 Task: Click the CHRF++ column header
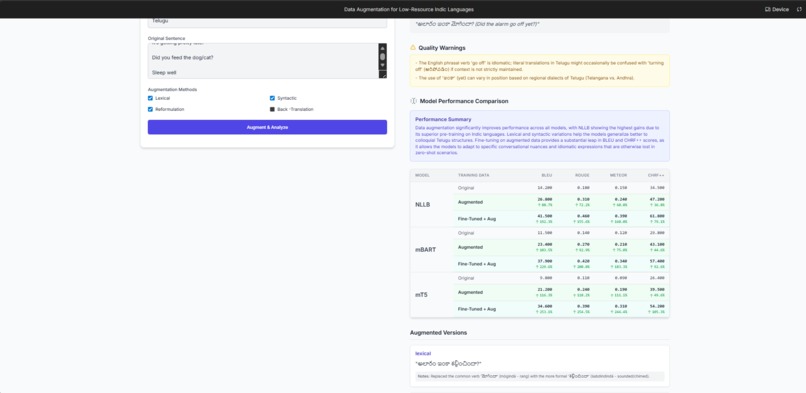[655, 175]
